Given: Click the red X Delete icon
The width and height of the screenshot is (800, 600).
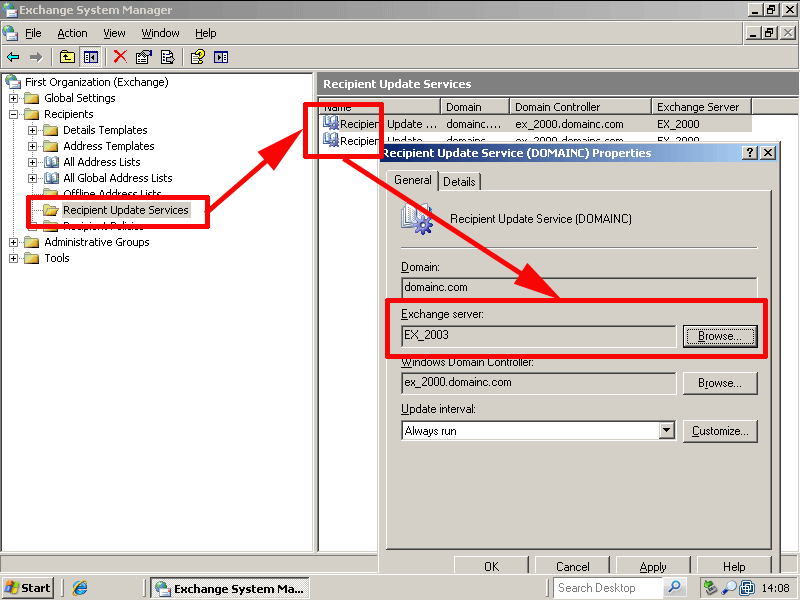Looking at the screenshot, I should coord(120,57).
